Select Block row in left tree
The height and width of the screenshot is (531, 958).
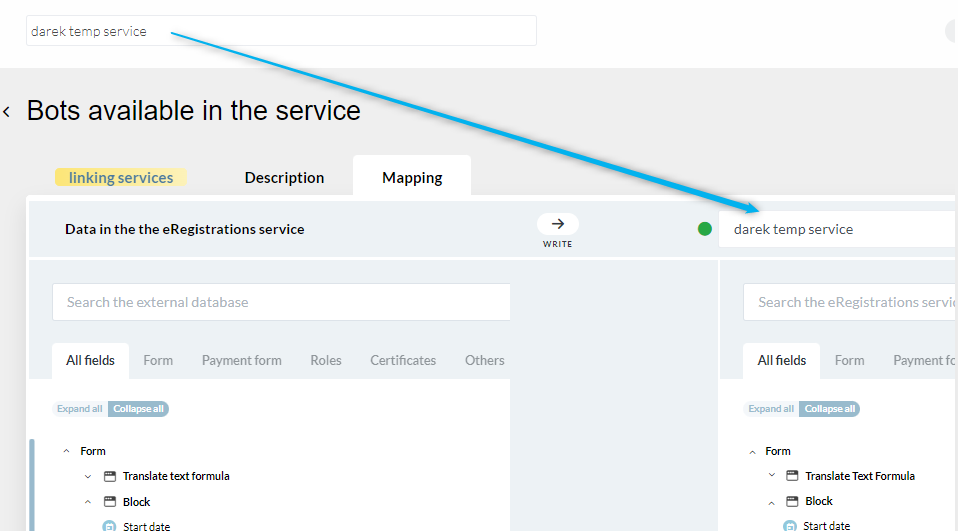point(136,502)
